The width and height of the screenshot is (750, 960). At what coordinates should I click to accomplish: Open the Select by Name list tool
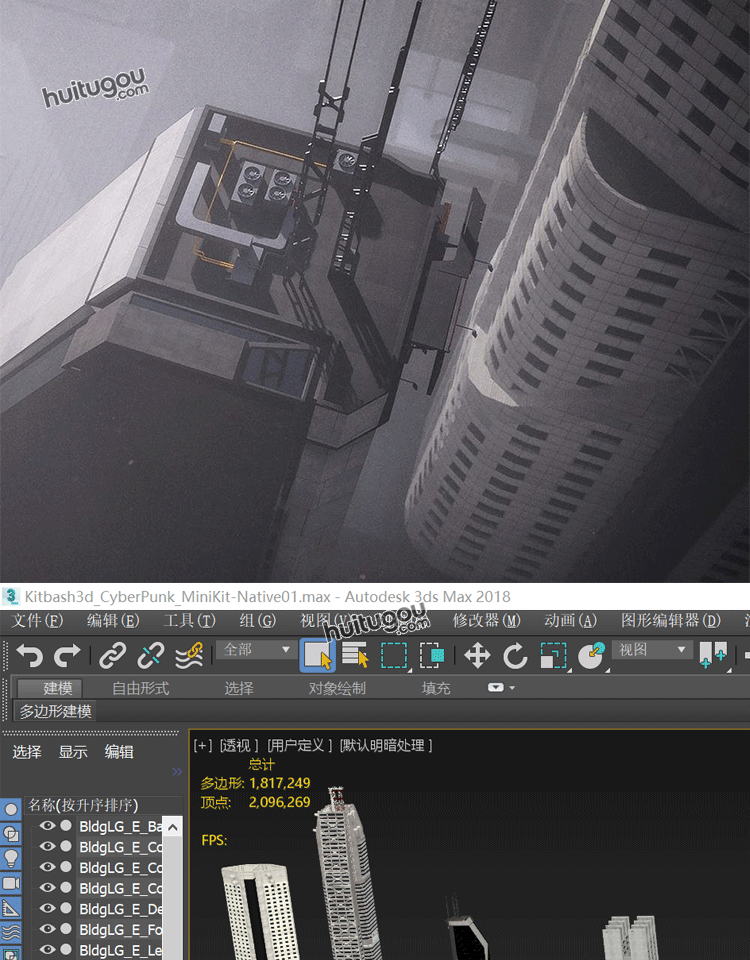(355, 656)
